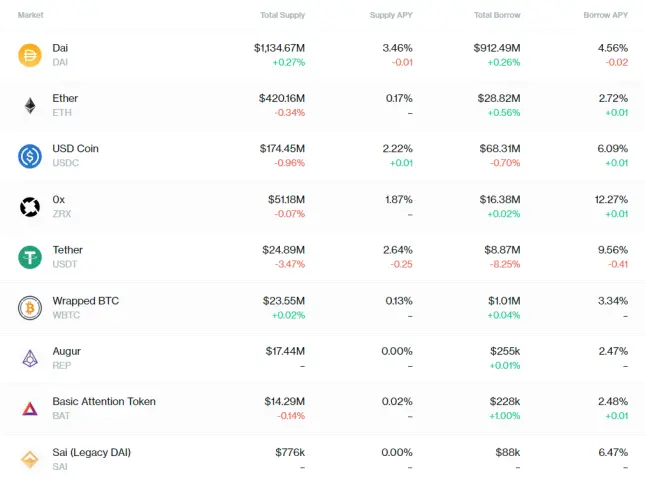Click the $28.82M total borrow value
The width and height of the screenshot is (645, 479).
(x=499, y=98)
